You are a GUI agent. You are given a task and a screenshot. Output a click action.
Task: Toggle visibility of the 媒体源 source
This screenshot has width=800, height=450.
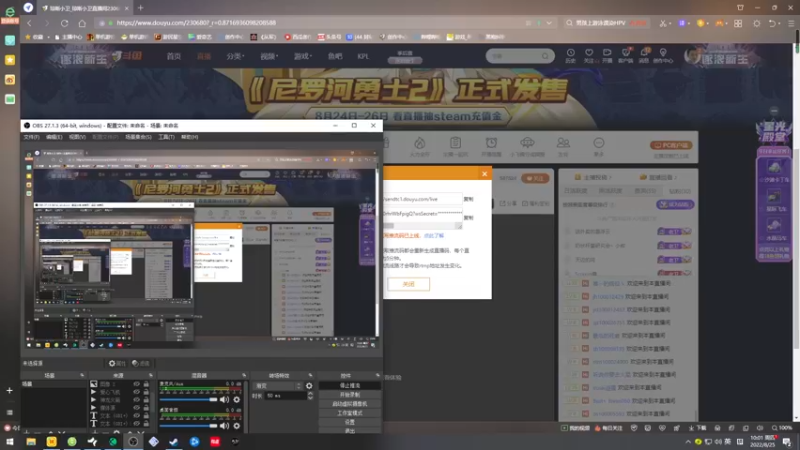click(x=136, y=408)
